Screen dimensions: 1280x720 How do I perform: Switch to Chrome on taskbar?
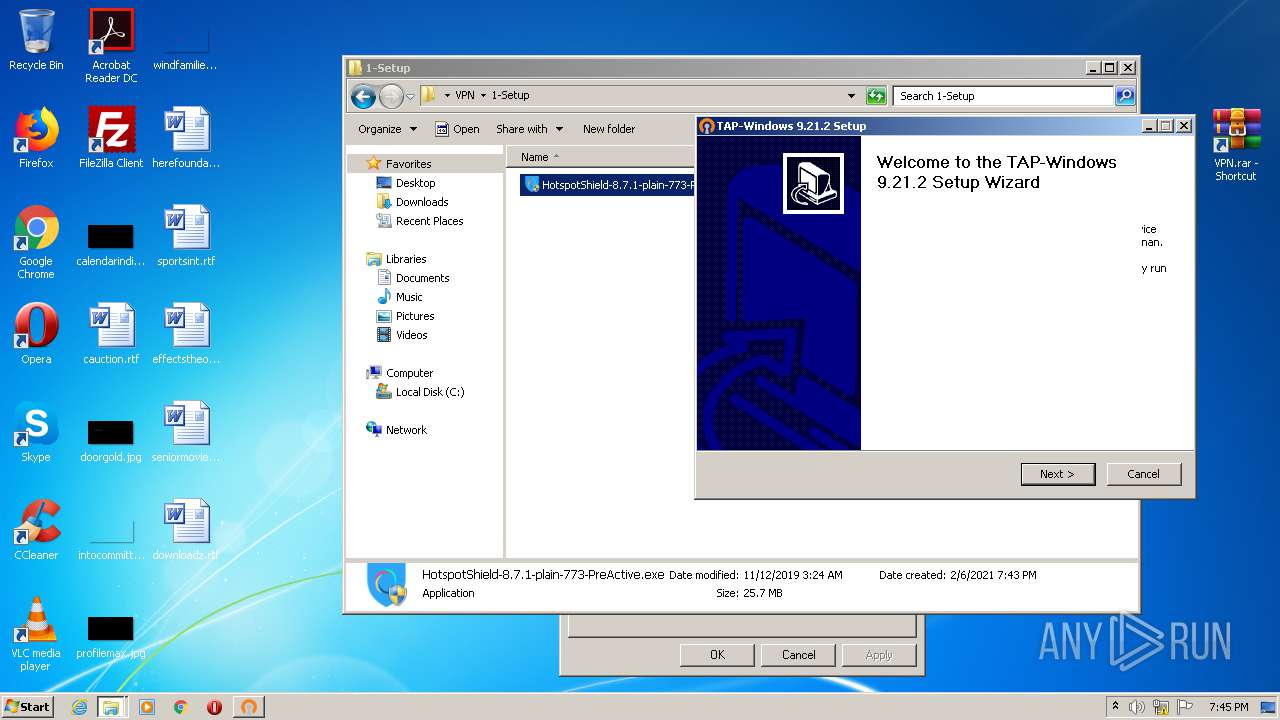pyautogui.click(x=181, y=707)
